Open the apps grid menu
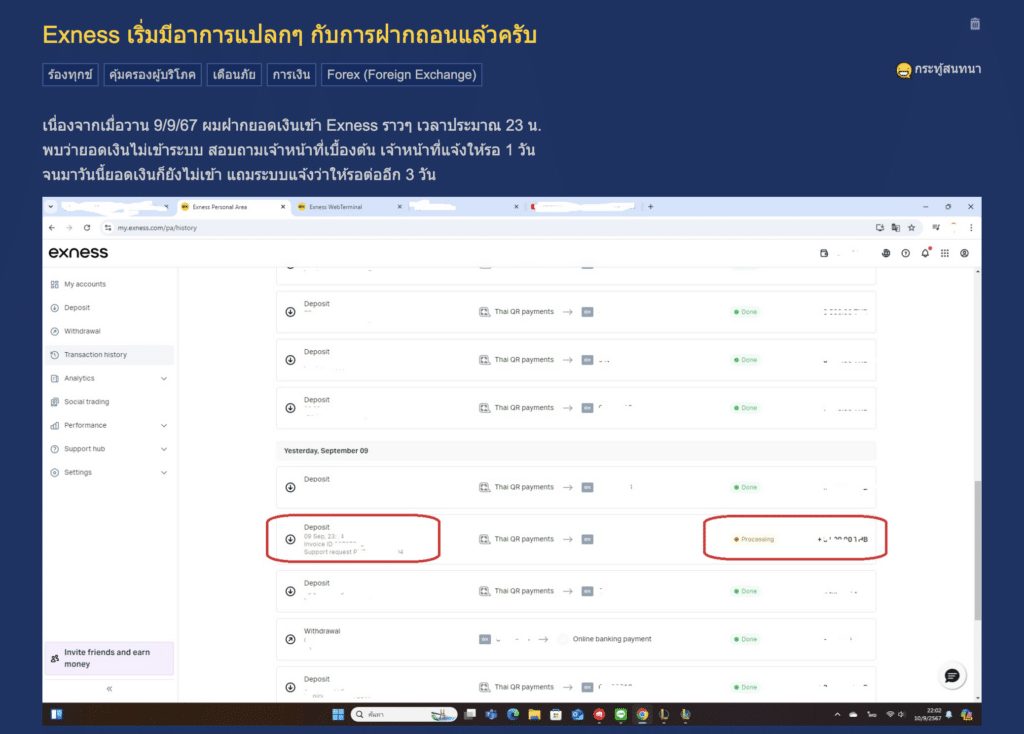1024x734 pixels. 945,253
